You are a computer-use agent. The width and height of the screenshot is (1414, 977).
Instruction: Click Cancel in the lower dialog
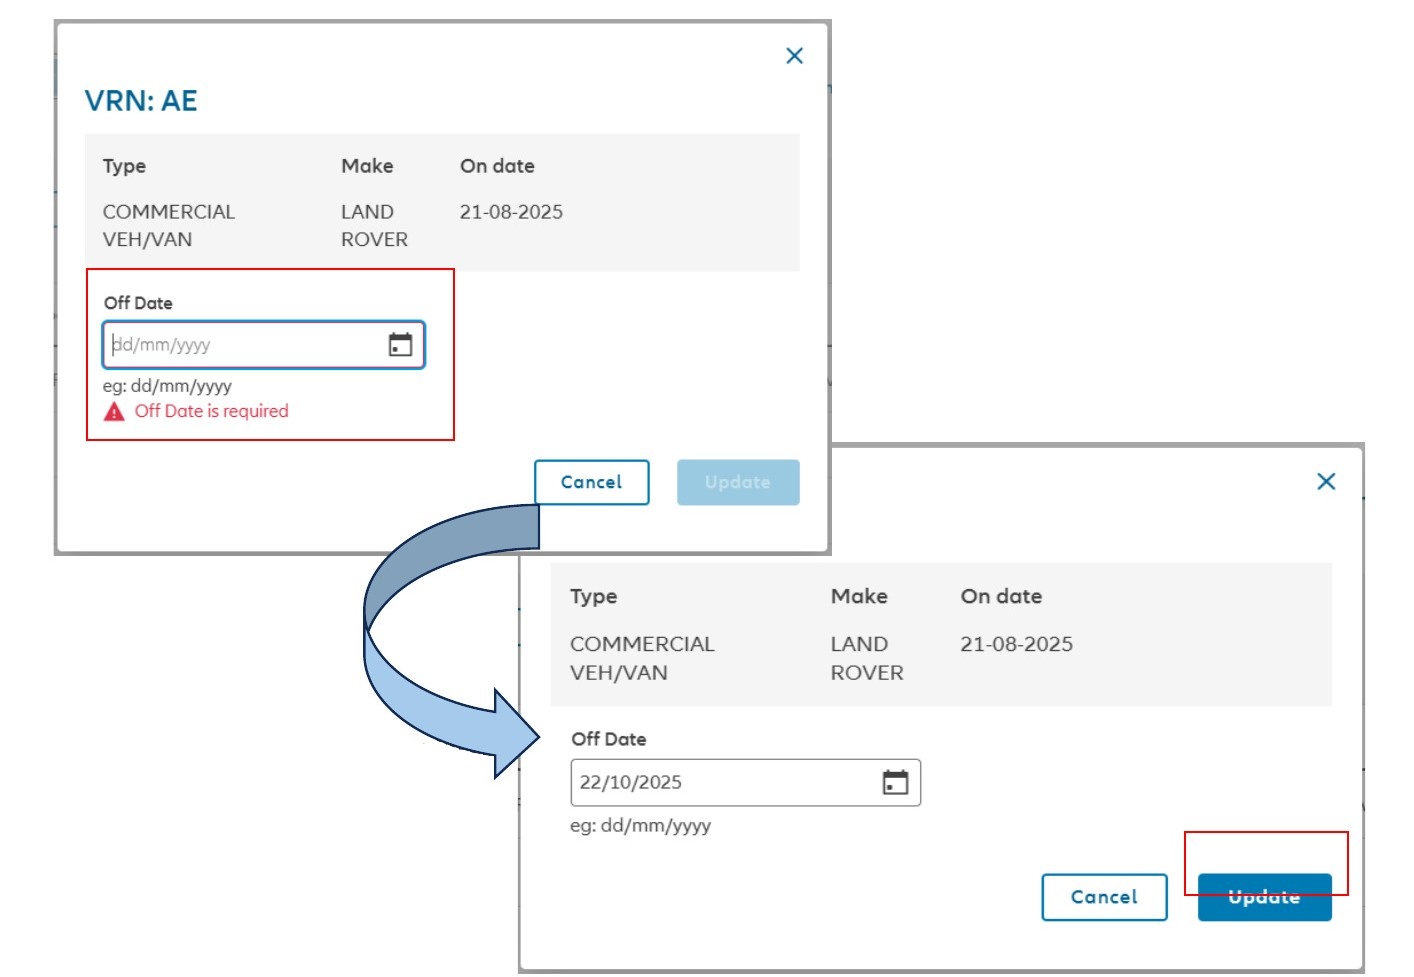(1104, 897)
